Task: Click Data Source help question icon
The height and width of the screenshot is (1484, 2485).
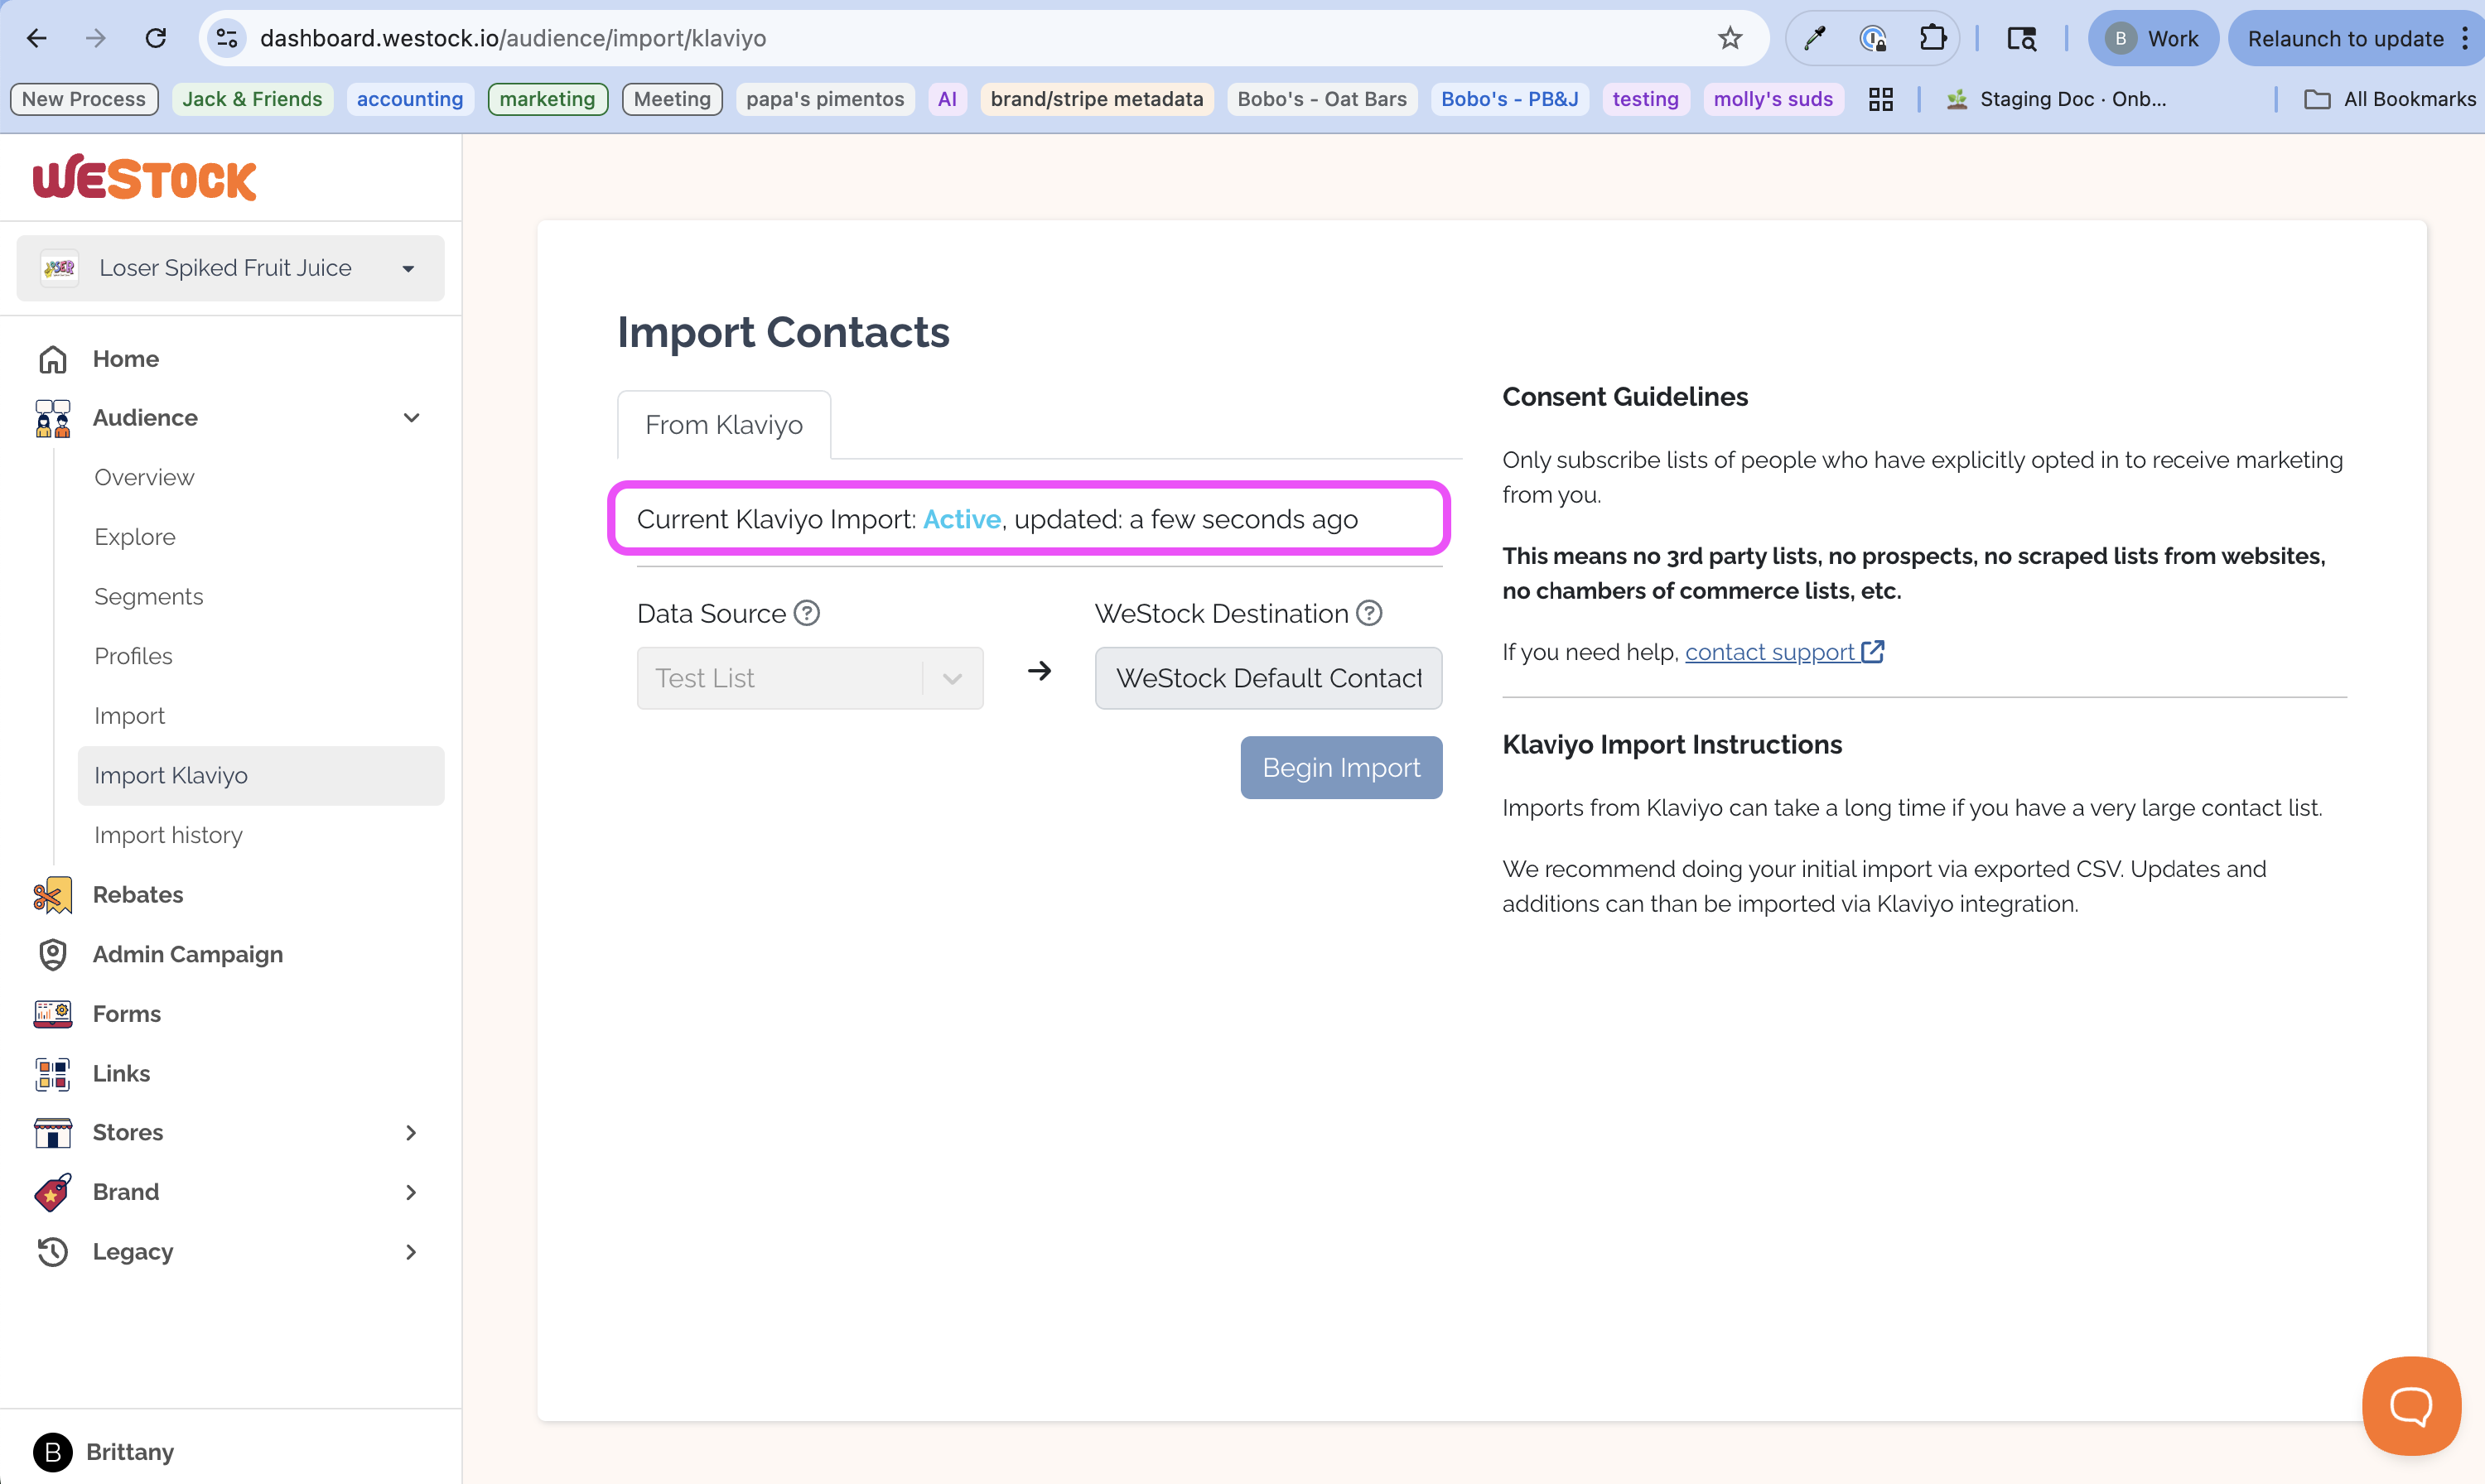Action: point(807,613)
